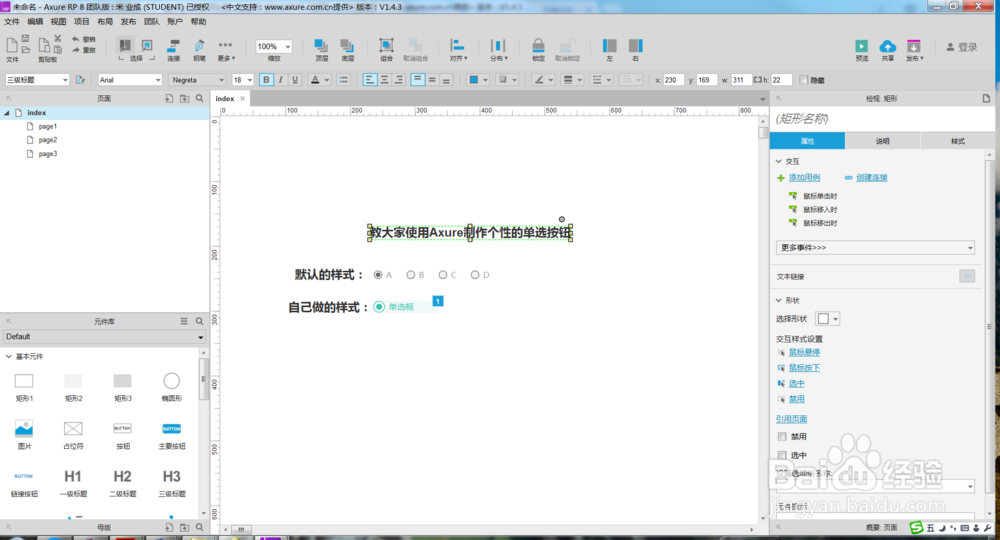Select the connector (连接) tool
This screenshot has height=540, width=1000.
point(173,50)
